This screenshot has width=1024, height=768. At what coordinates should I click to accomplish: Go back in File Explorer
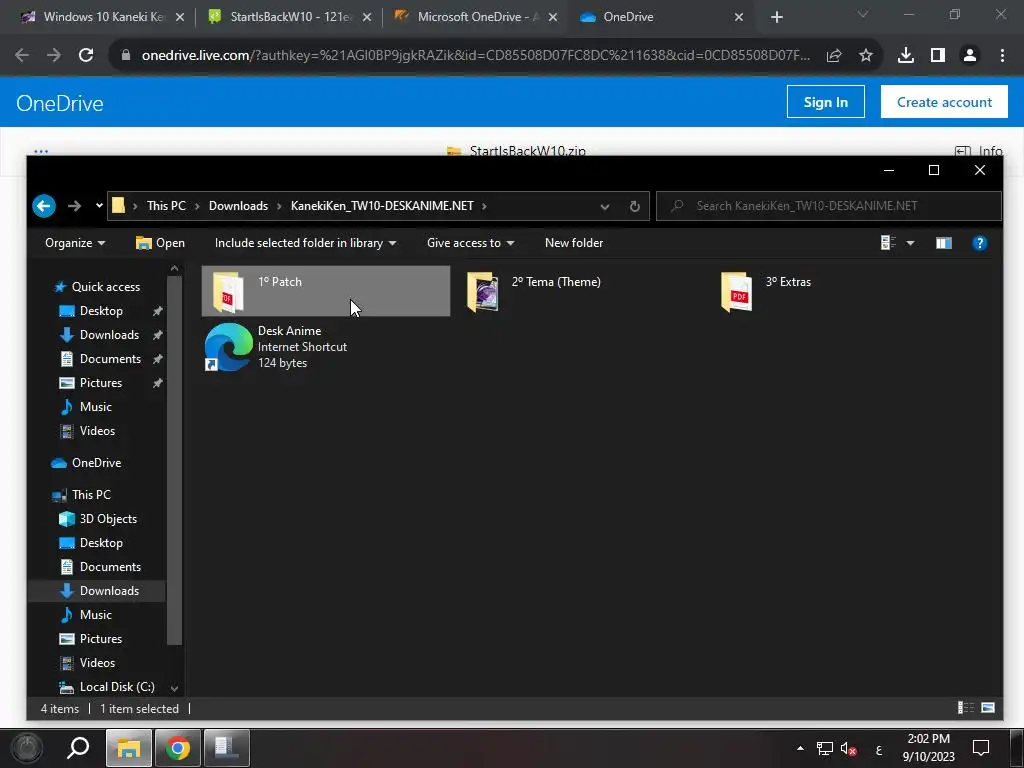(44, 206)
